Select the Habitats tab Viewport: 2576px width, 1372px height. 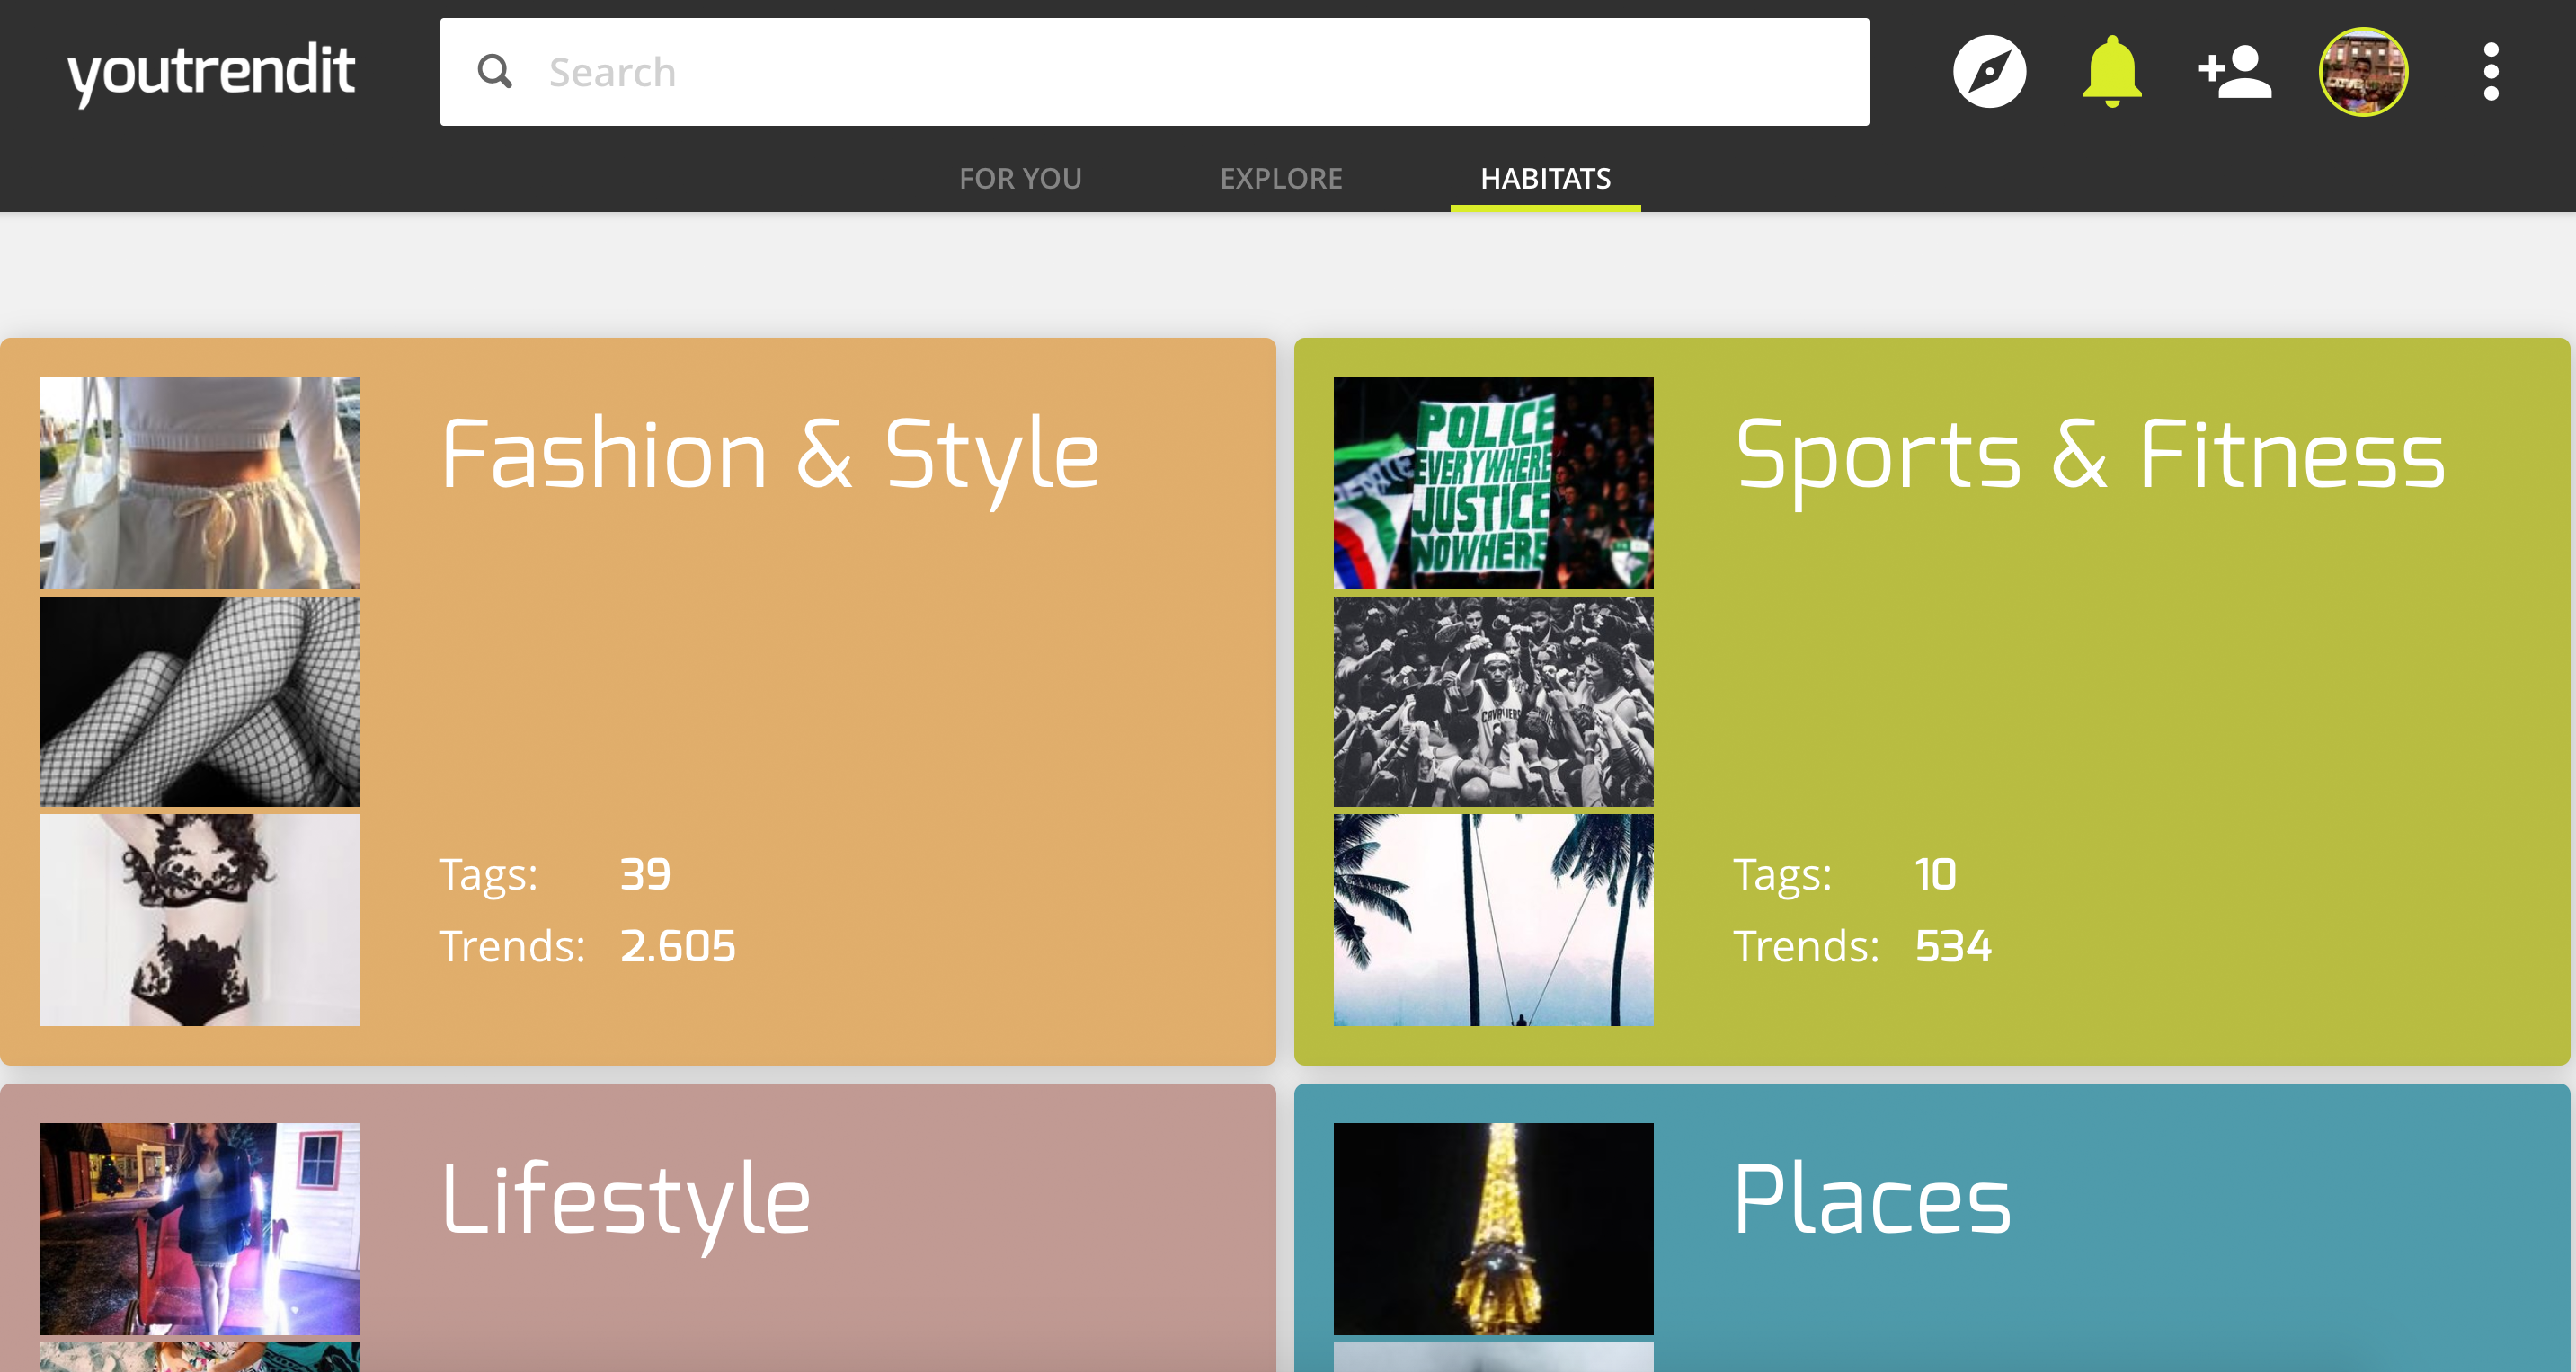coord(1545,178)
